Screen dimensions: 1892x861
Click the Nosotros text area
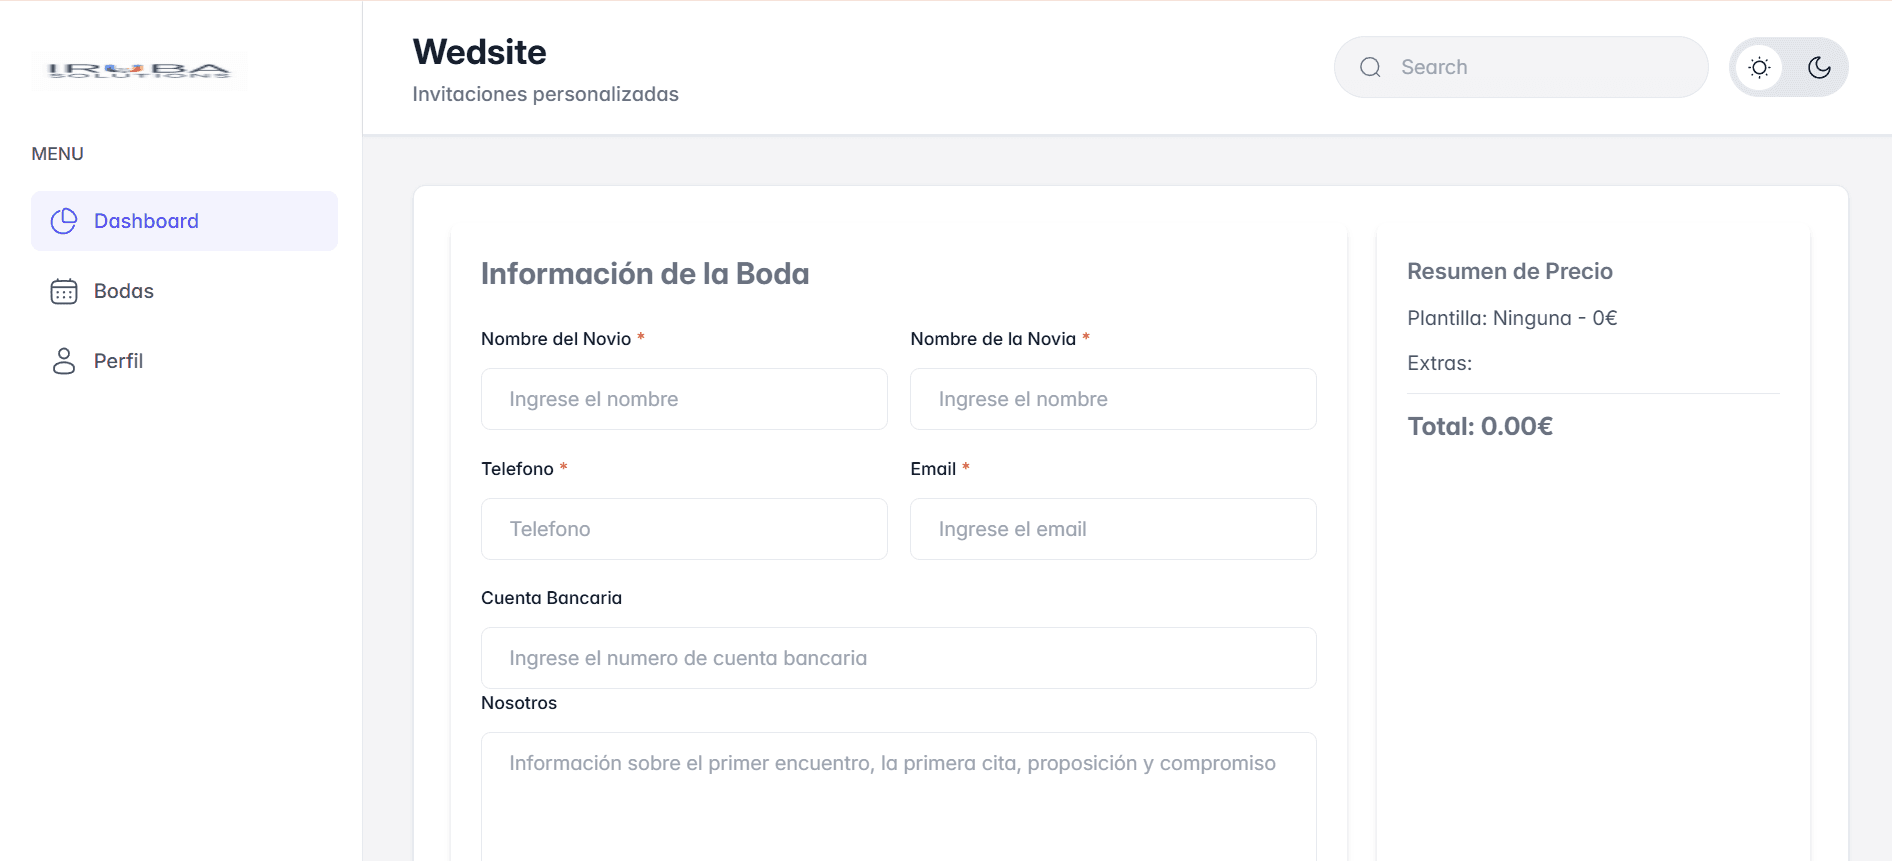(899, 796)
